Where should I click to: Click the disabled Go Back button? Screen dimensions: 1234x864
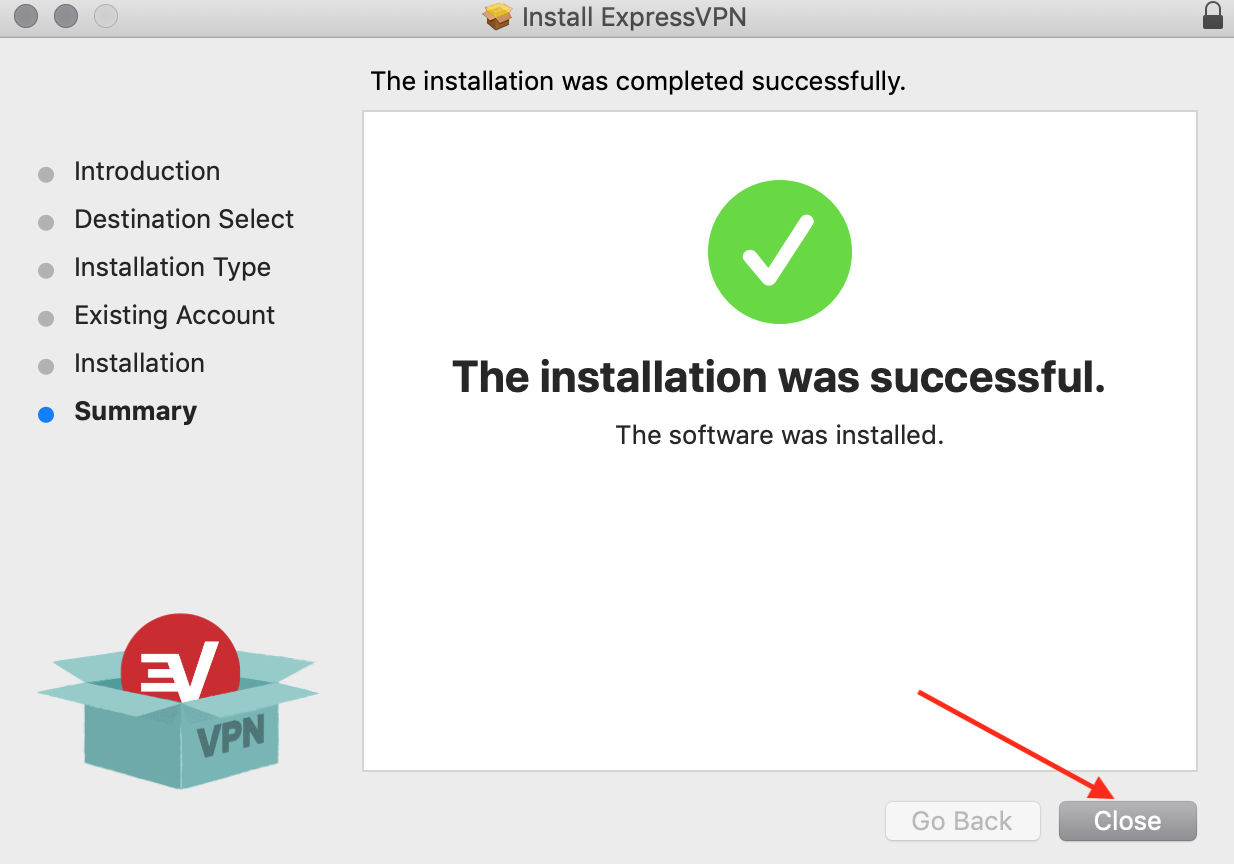(x=962, y=821)
